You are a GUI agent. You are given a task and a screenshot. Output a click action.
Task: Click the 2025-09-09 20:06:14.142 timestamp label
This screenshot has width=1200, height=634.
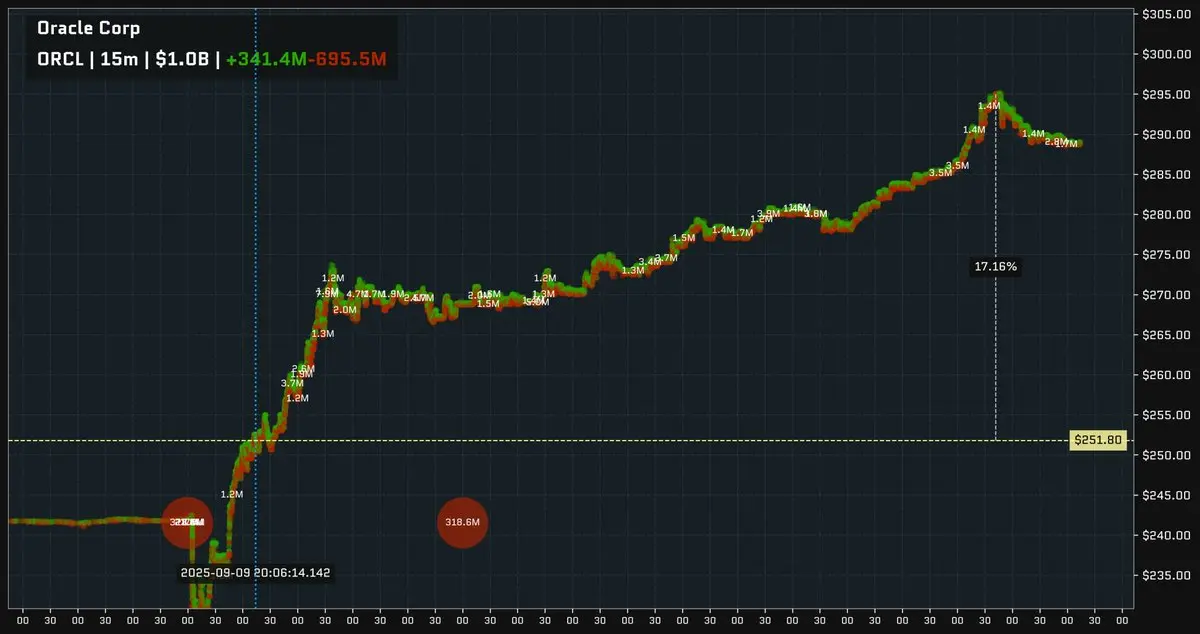(x=255, y=573)
